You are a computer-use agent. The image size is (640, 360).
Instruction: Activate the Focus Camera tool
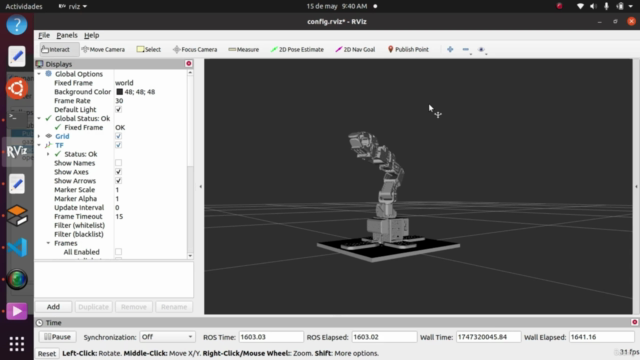coord(195,49)
